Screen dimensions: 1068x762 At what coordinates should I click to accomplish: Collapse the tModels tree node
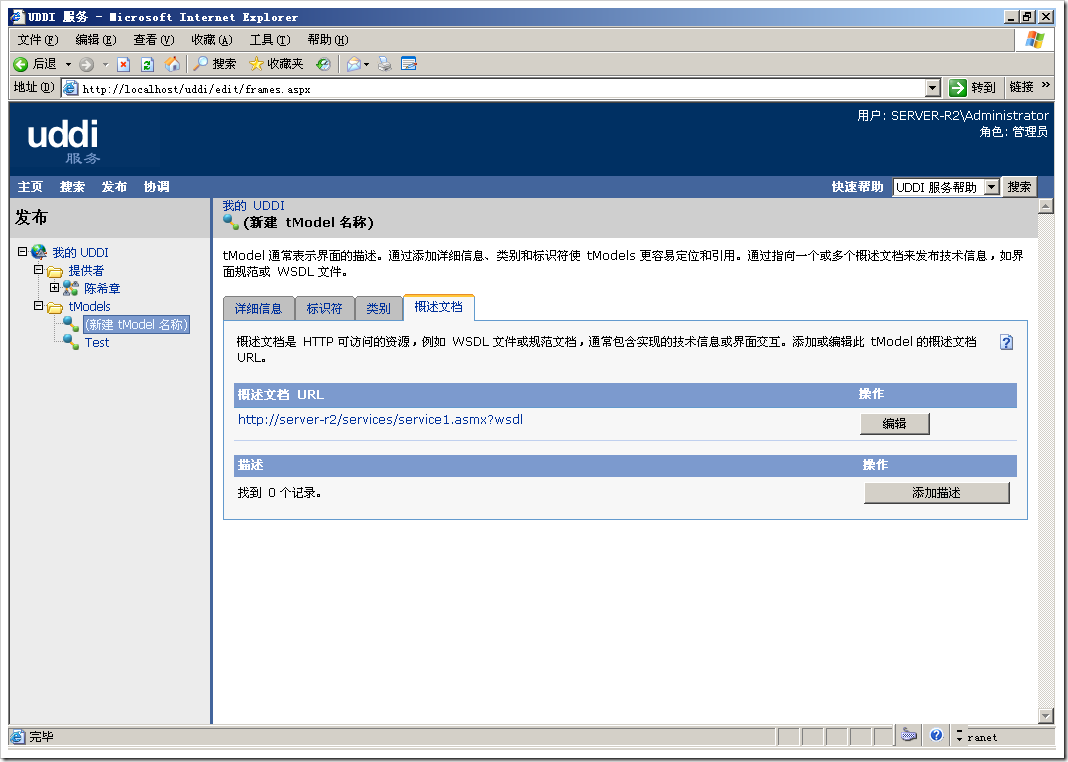coord(39,306)
